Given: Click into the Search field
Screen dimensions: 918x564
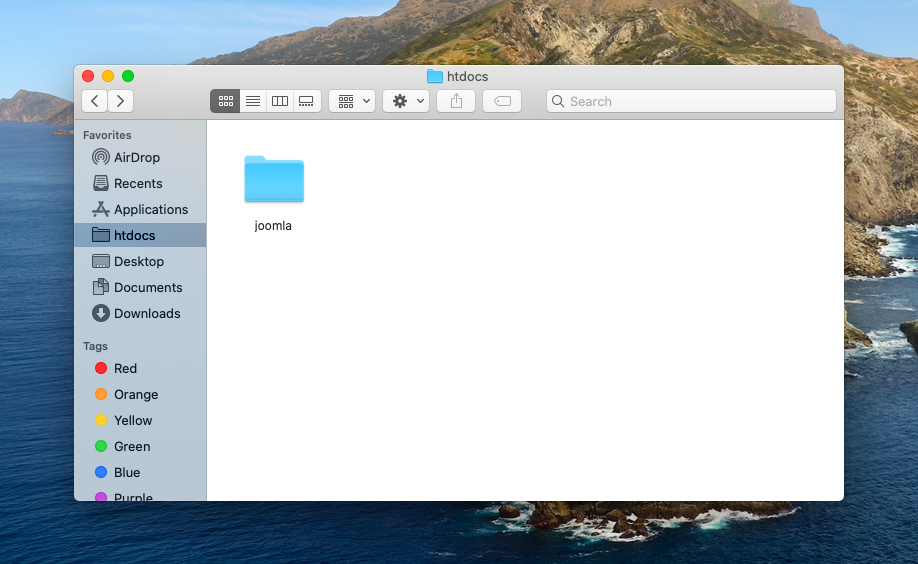Looking at the screenshot, I should point(691,101).
